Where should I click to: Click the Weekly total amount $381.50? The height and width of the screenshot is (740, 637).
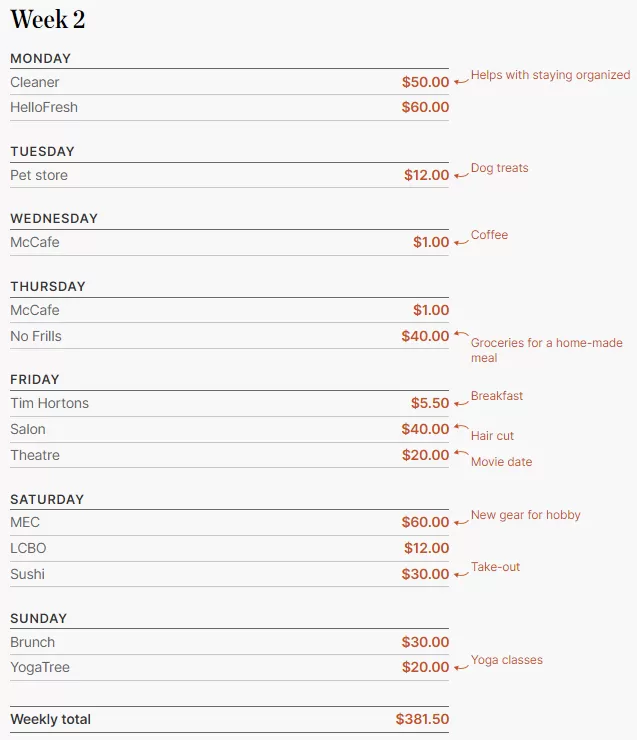422,719
